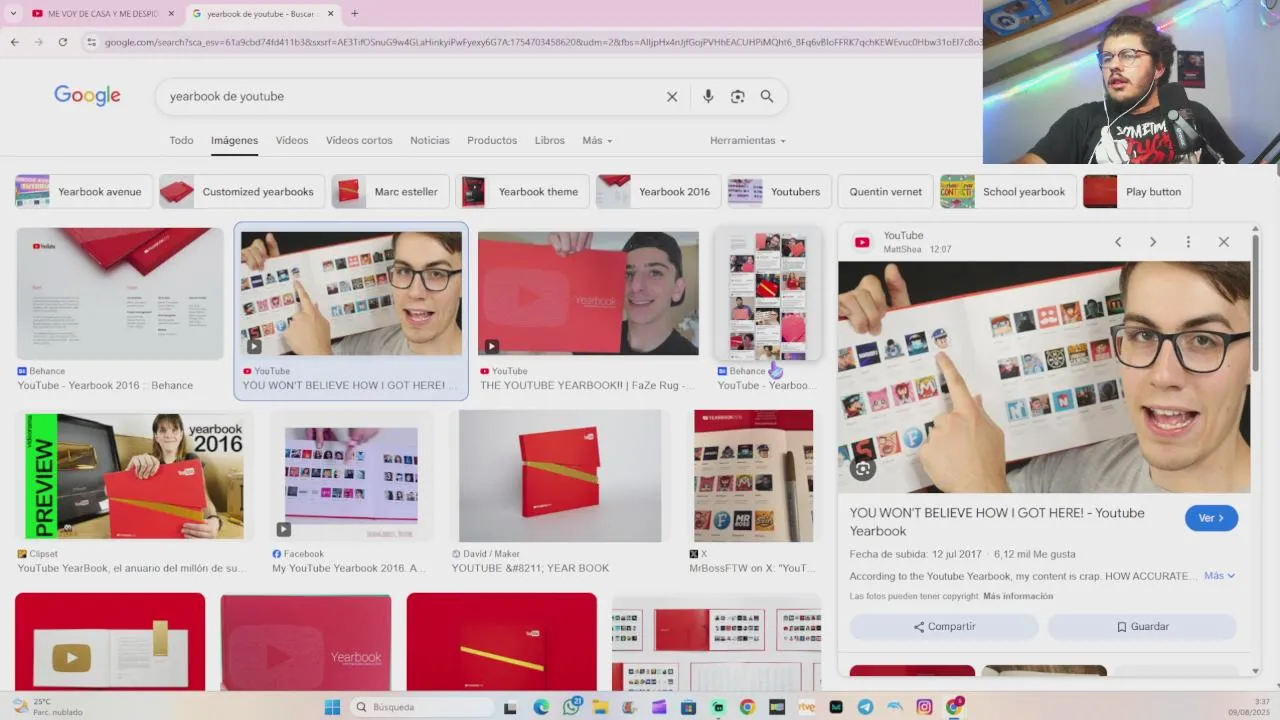Select the Play button chip
This screenshot has height=720, width=1280.
click(x=1138, y=192)
